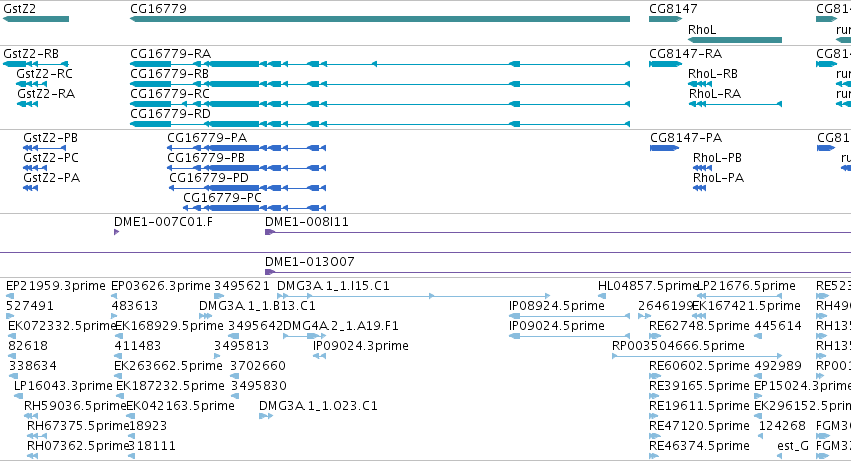Click the RhoL-PB protein feature
The width and height of the screenshot is (851, 461).
702,168
